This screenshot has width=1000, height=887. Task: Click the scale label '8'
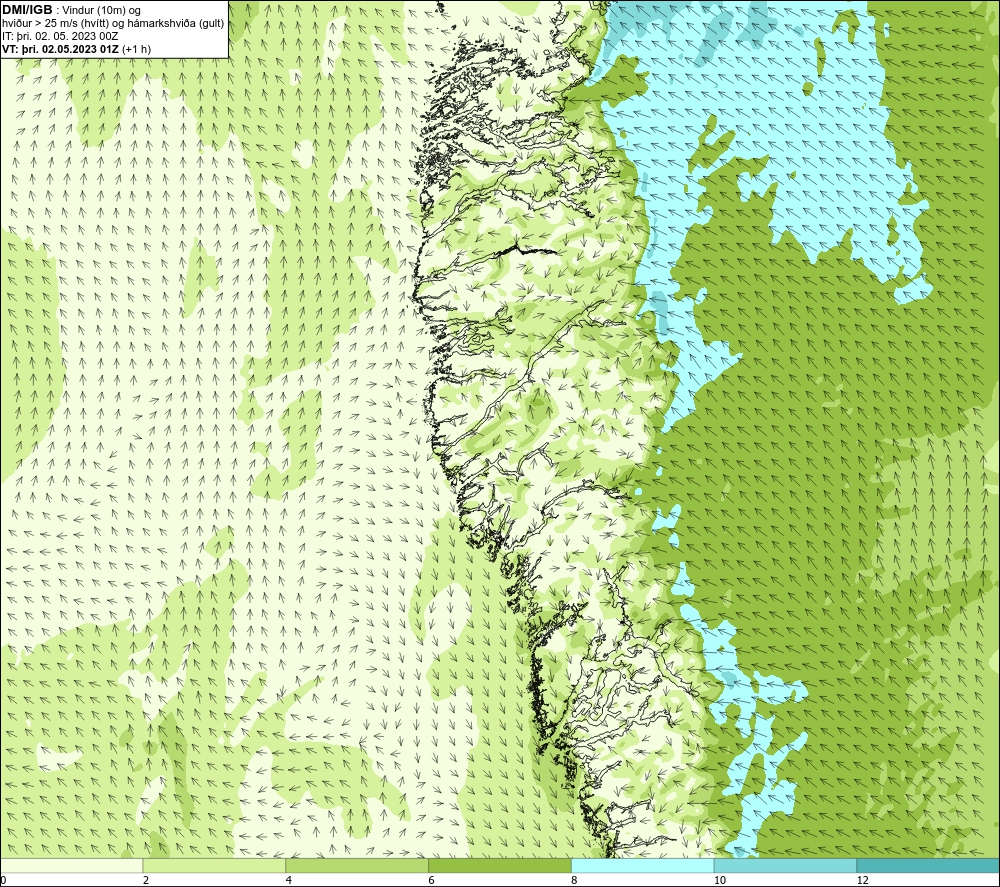point(575,880)
